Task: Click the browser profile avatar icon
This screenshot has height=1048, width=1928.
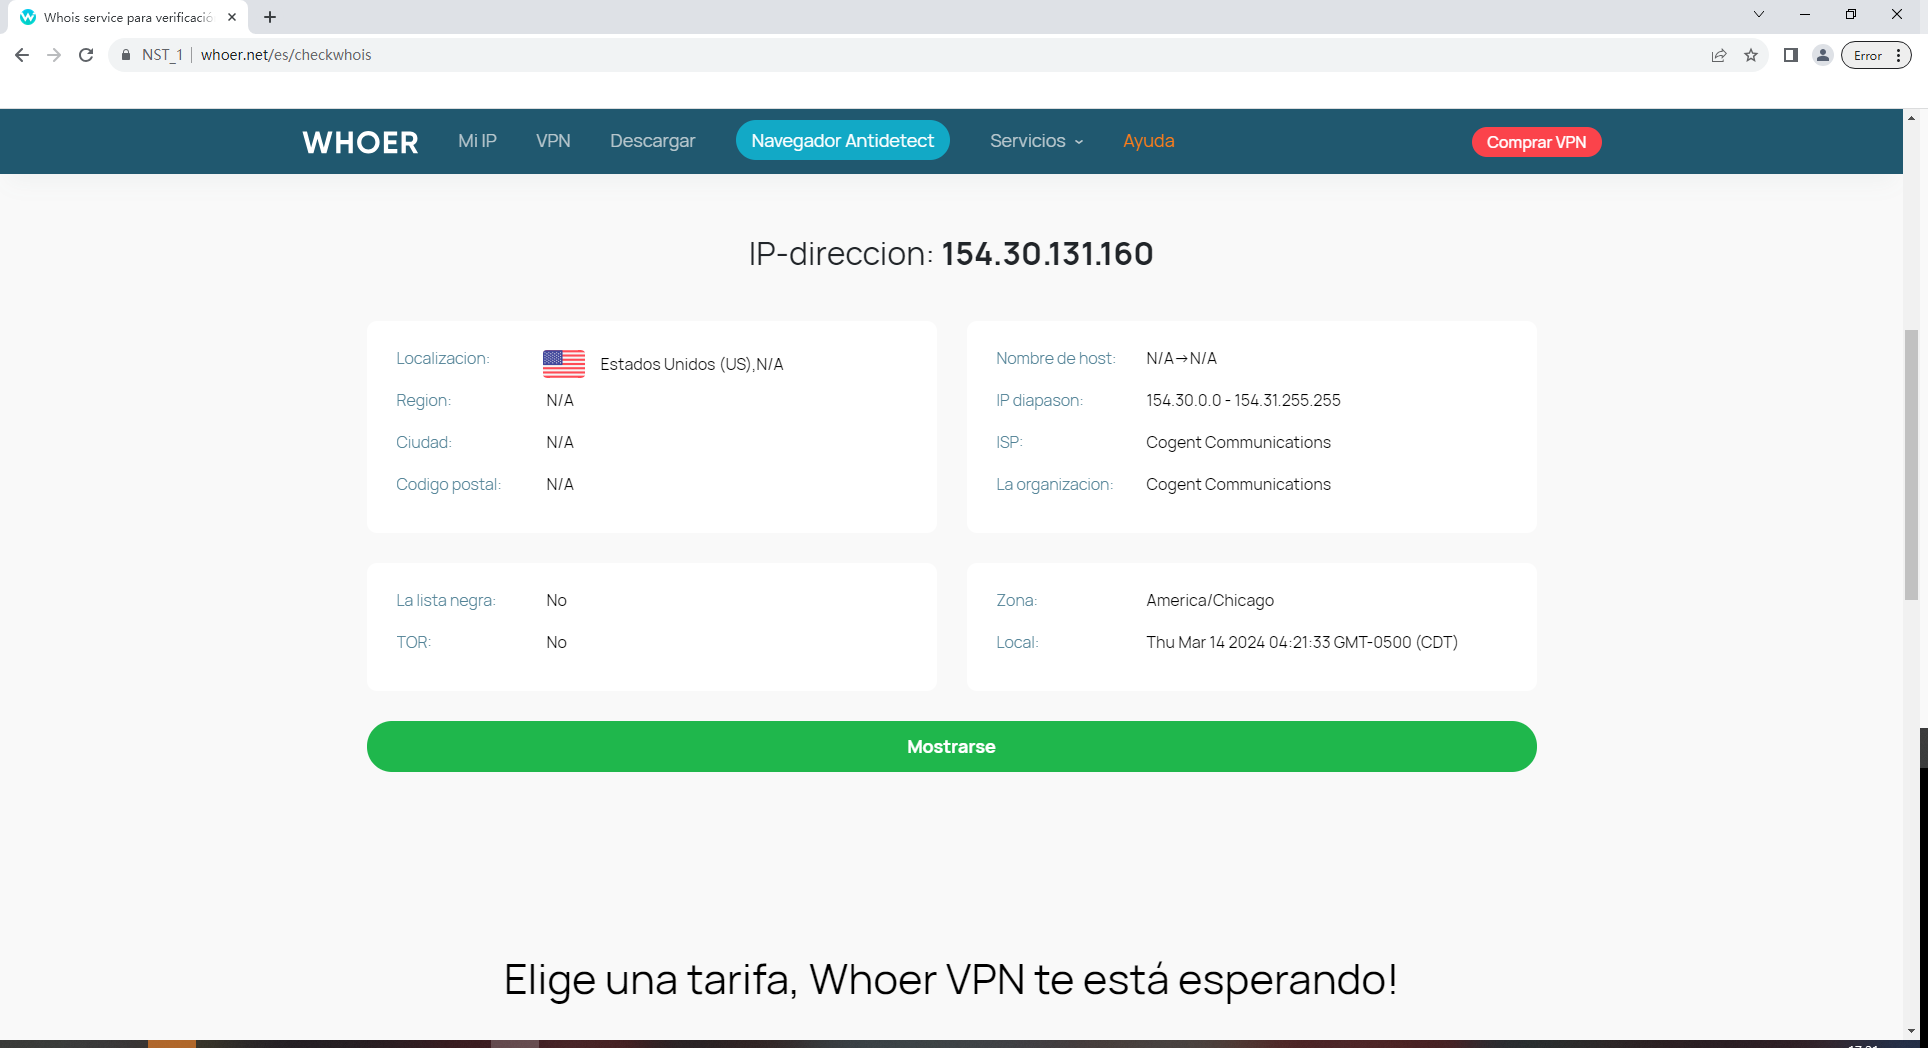Action: 1821,55
